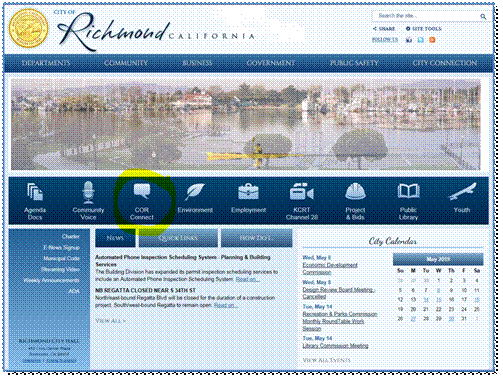Image resolution: width=503 pixels, height=380 pixels.
Task: Click the search magnifier icon
Action: tap(483, 16)
